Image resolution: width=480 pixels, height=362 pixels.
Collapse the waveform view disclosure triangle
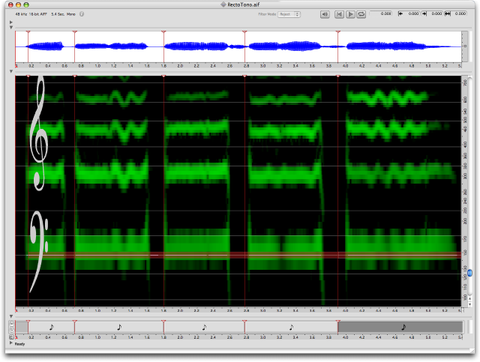coord(11,27)
